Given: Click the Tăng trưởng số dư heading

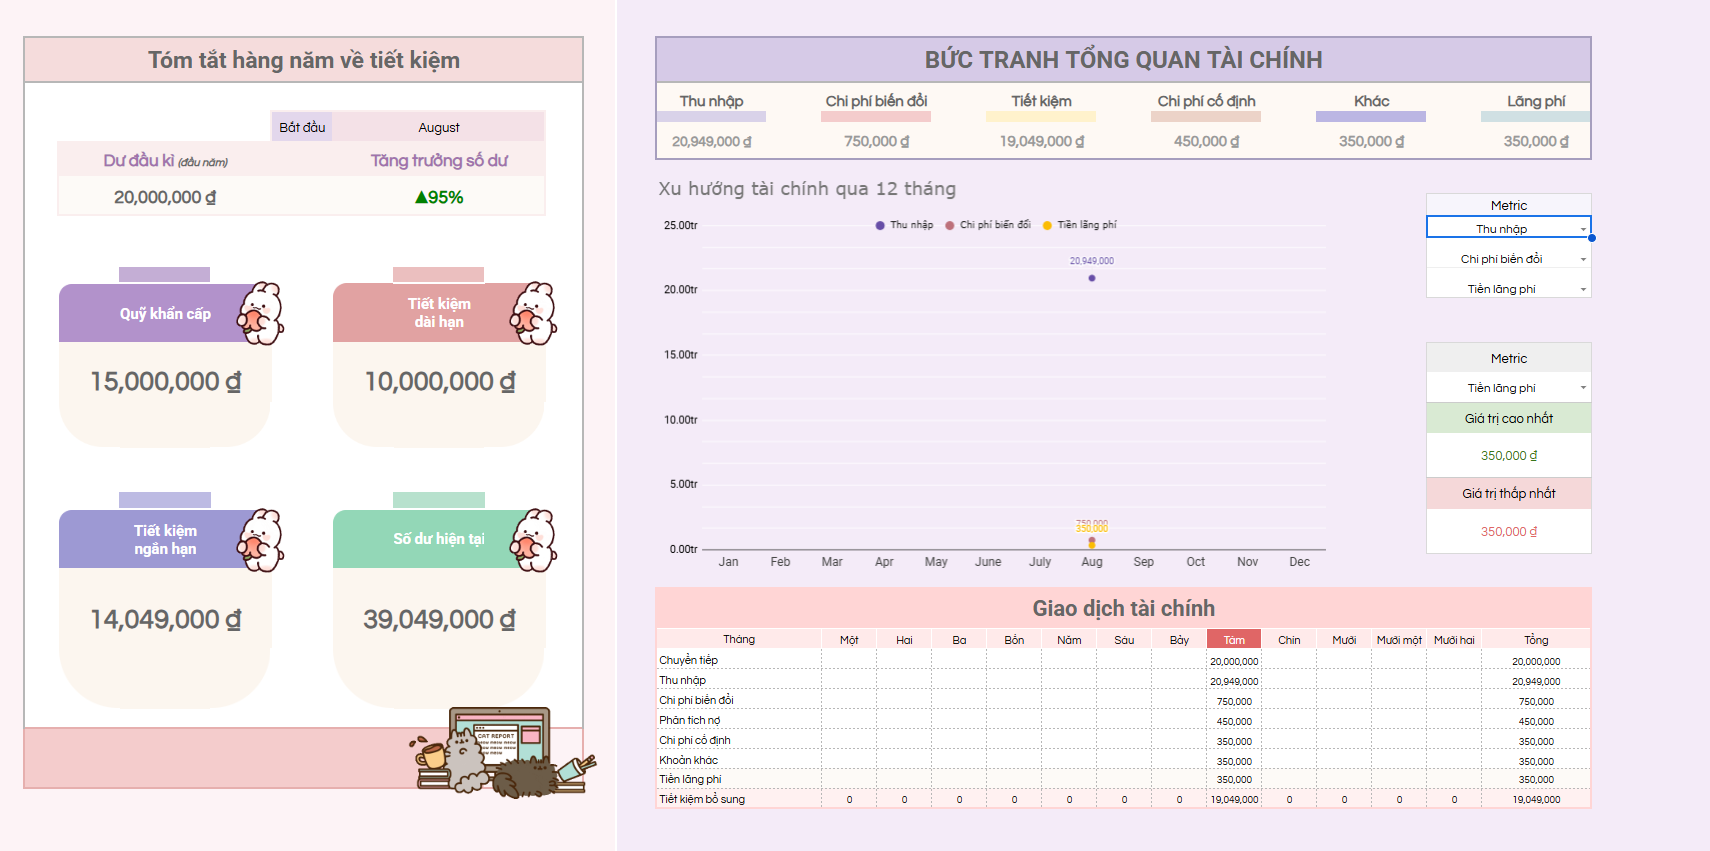Looking at the screenshot, I should (x=439, y=161).
